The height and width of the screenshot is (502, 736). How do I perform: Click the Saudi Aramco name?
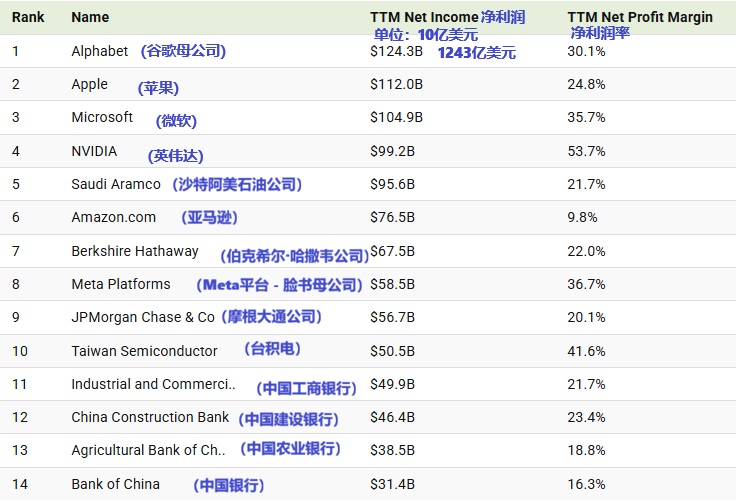(116, 184)
